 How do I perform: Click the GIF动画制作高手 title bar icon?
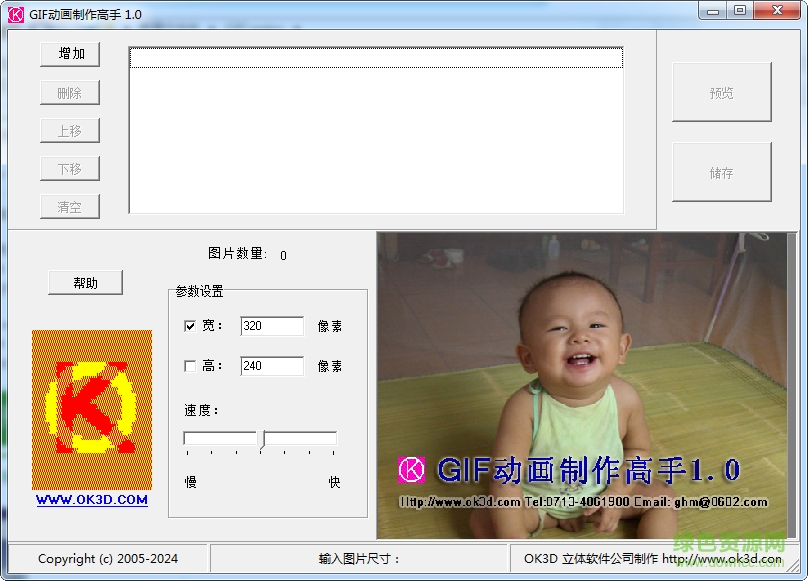(15, 11)
